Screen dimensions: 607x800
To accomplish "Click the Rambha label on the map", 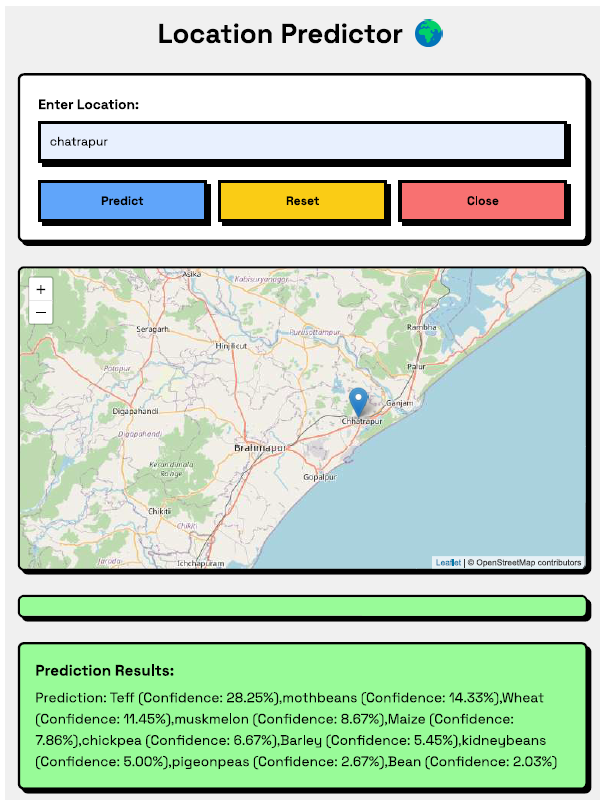I will pyautogui.click(x=422, y=327).
